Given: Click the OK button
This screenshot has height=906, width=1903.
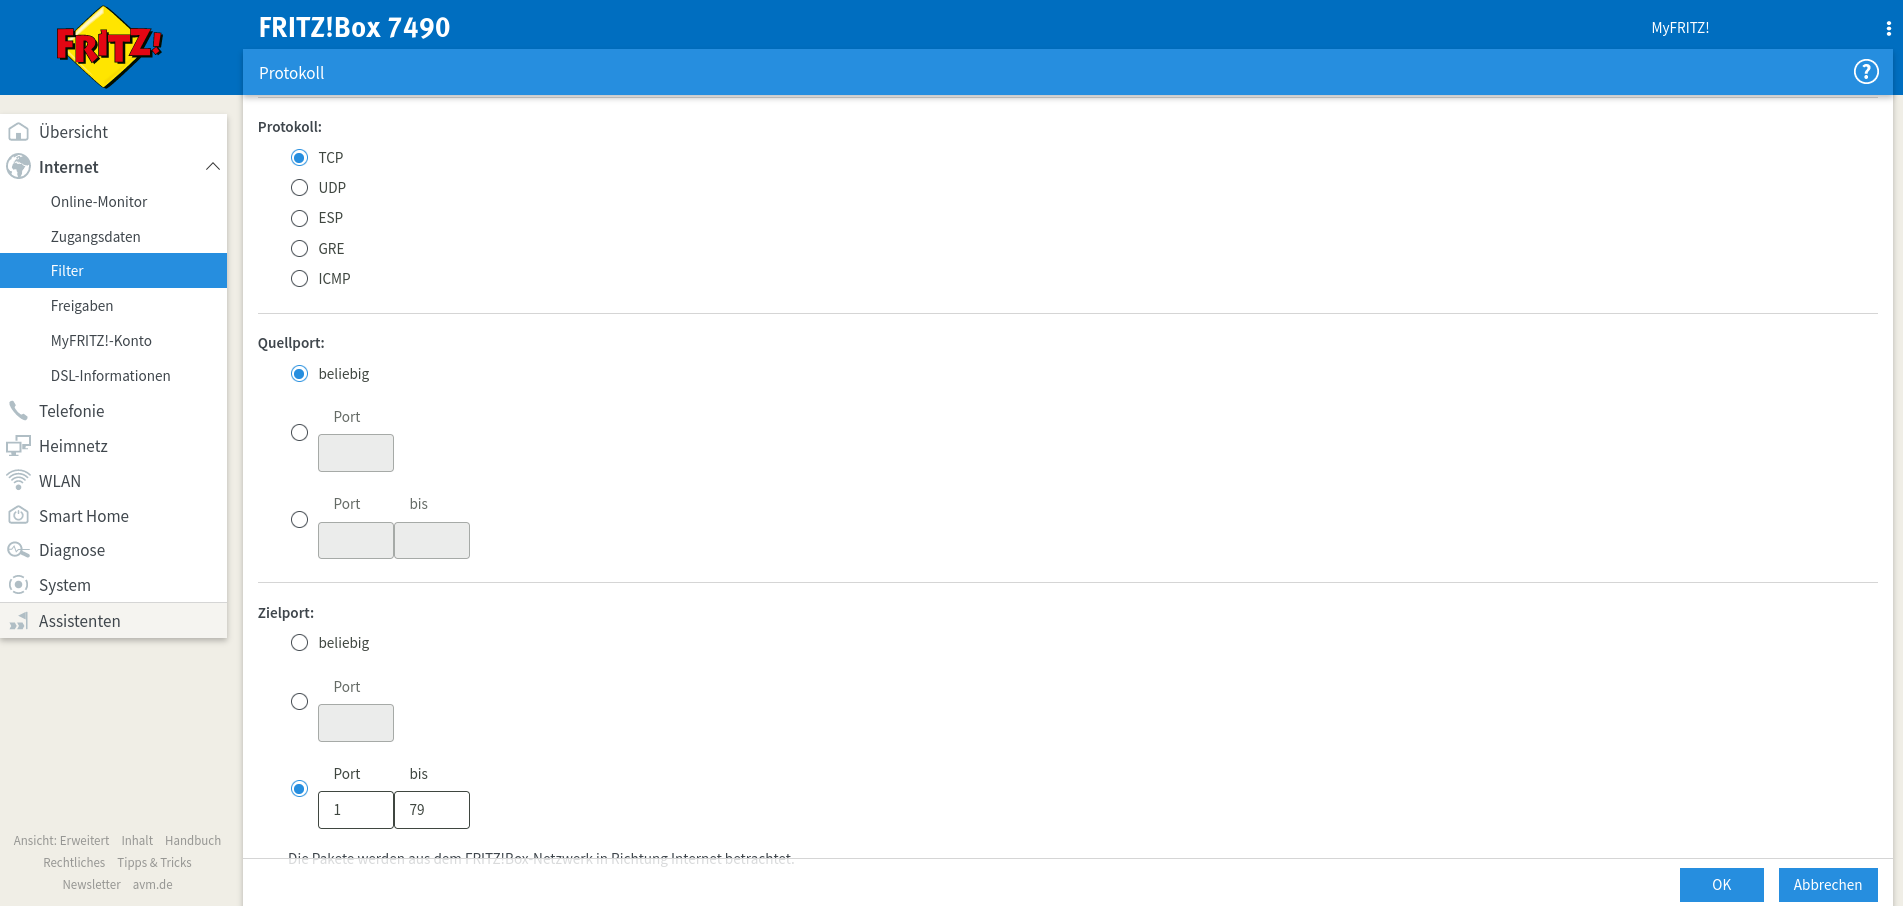Looking at the screenshot, I should point(1721,885).
